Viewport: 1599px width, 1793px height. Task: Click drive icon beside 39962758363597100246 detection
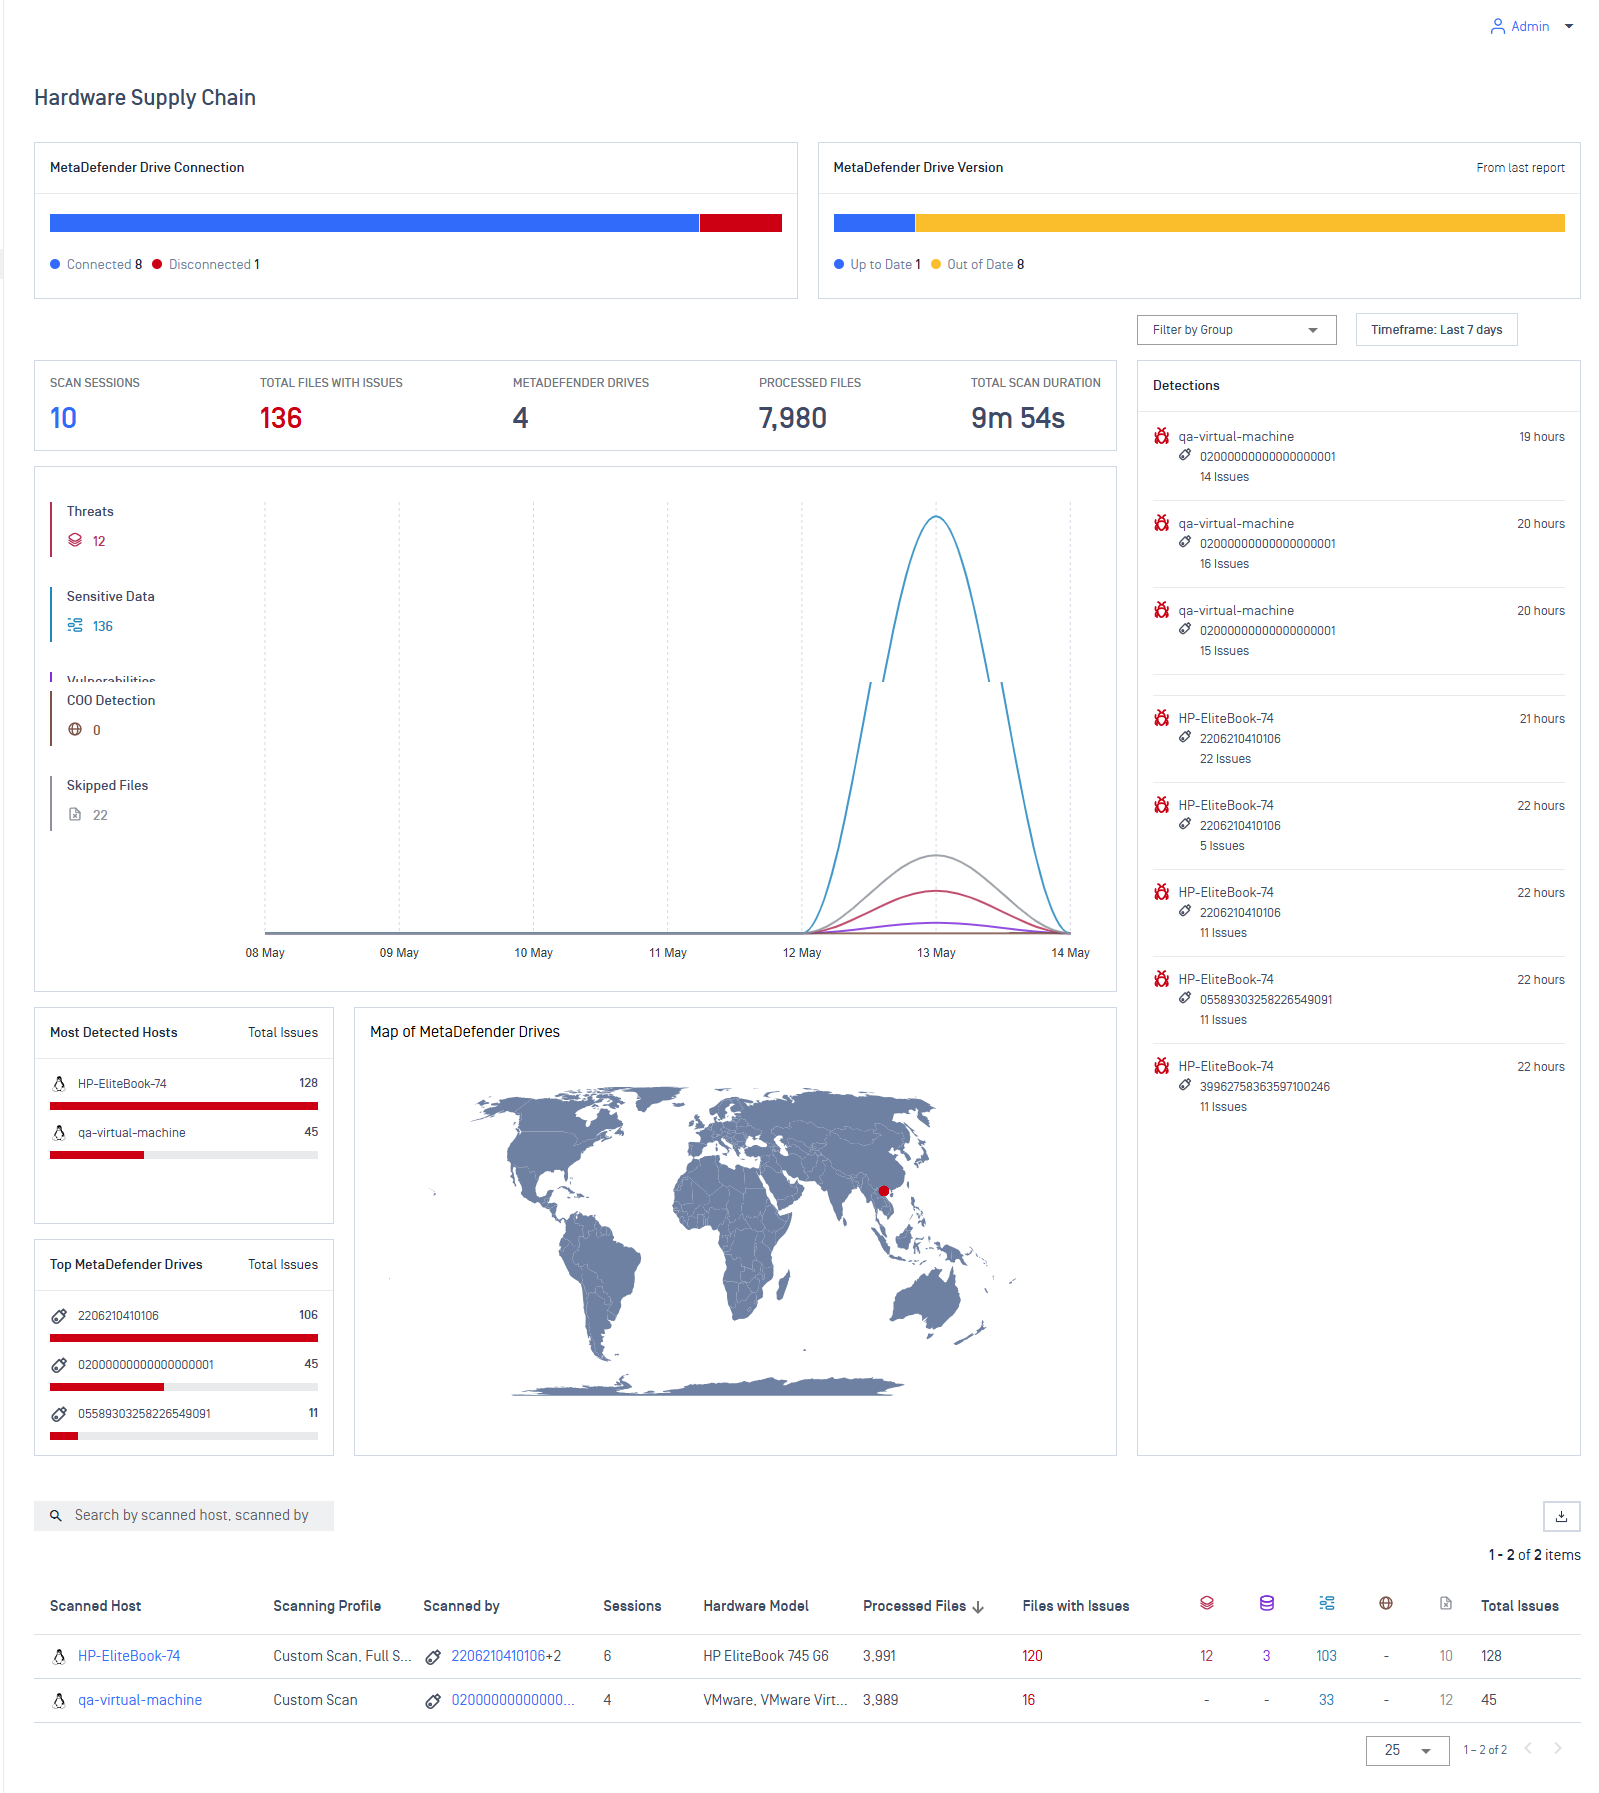point(1185,1086)
